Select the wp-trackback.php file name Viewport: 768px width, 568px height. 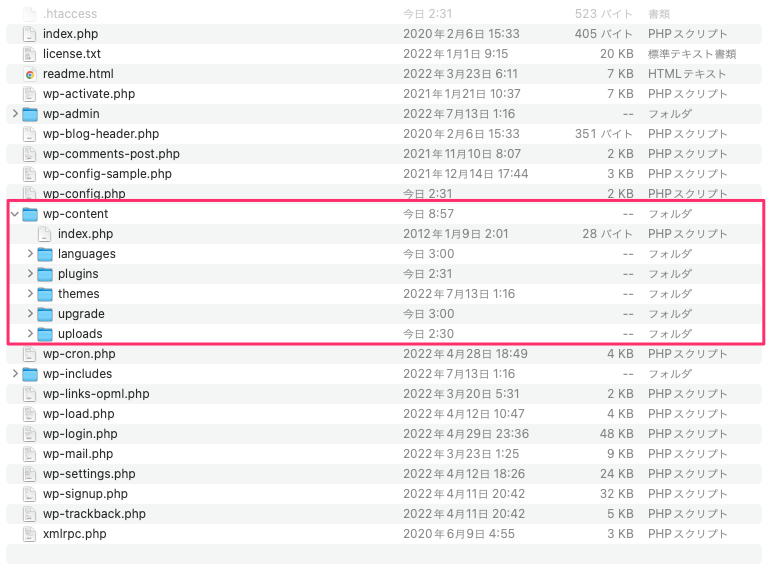pyautogui.click(x=95, y=514)
